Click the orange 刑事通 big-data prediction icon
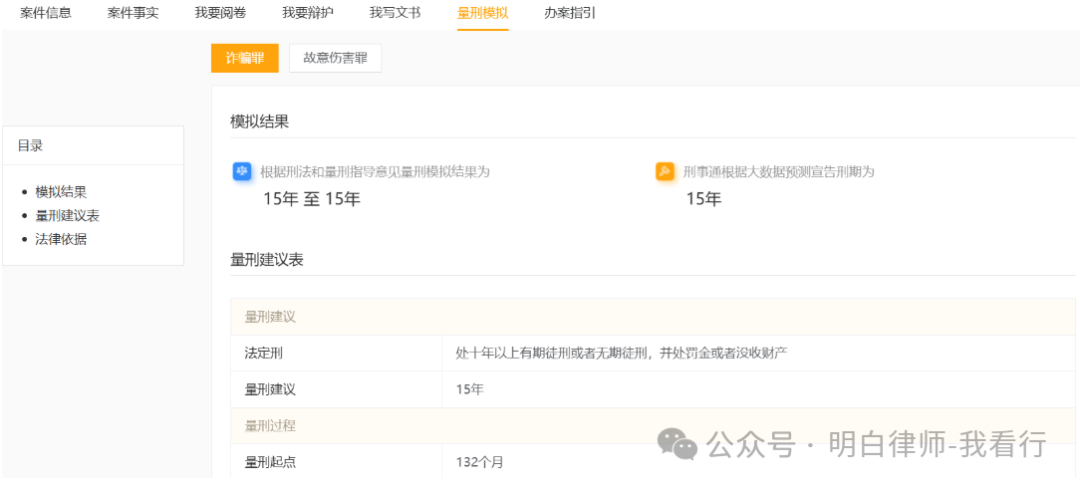The width and height of the screenshot is (1080, 487). (x=665, y=172)
